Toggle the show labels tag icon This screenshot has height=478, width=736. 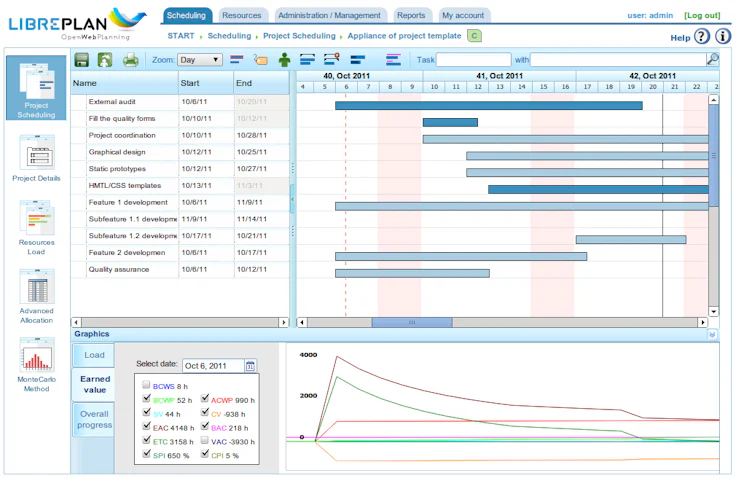[x=261, y=60]
